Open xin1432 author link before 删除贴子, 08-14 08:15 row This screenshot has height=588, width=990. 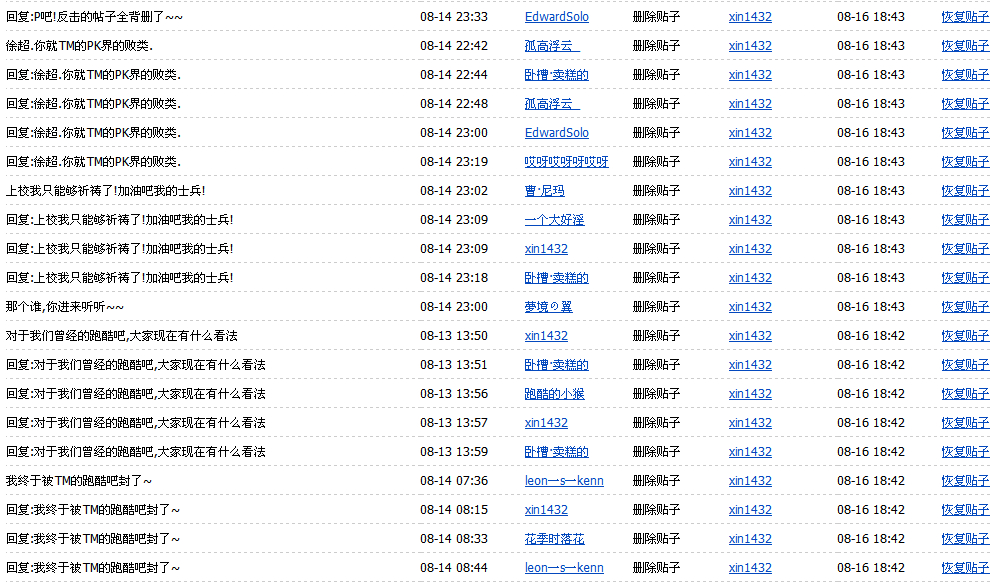pyautogui.click(x=546, y=511)
